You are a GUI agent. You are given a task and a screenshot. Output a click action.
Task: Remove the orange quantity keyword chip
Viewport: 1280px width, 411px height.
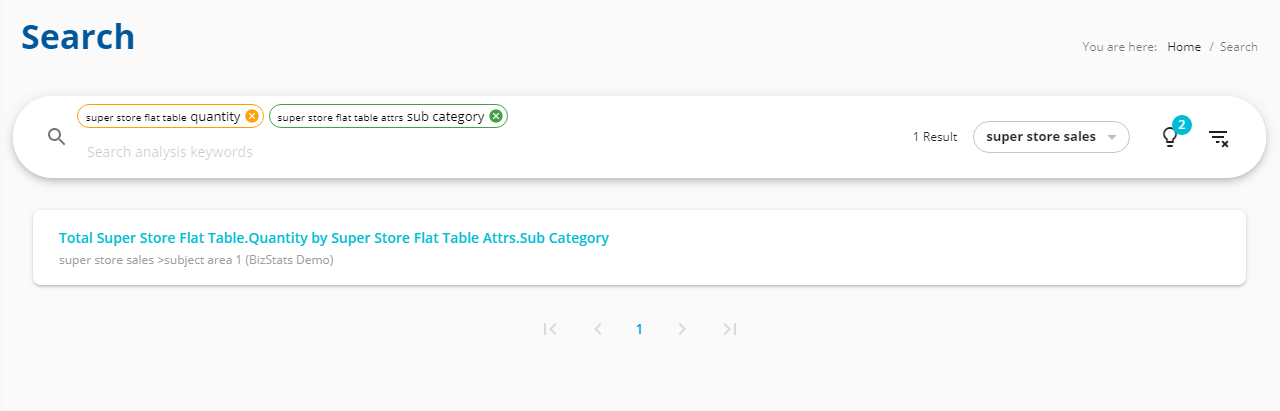(252, 116)
